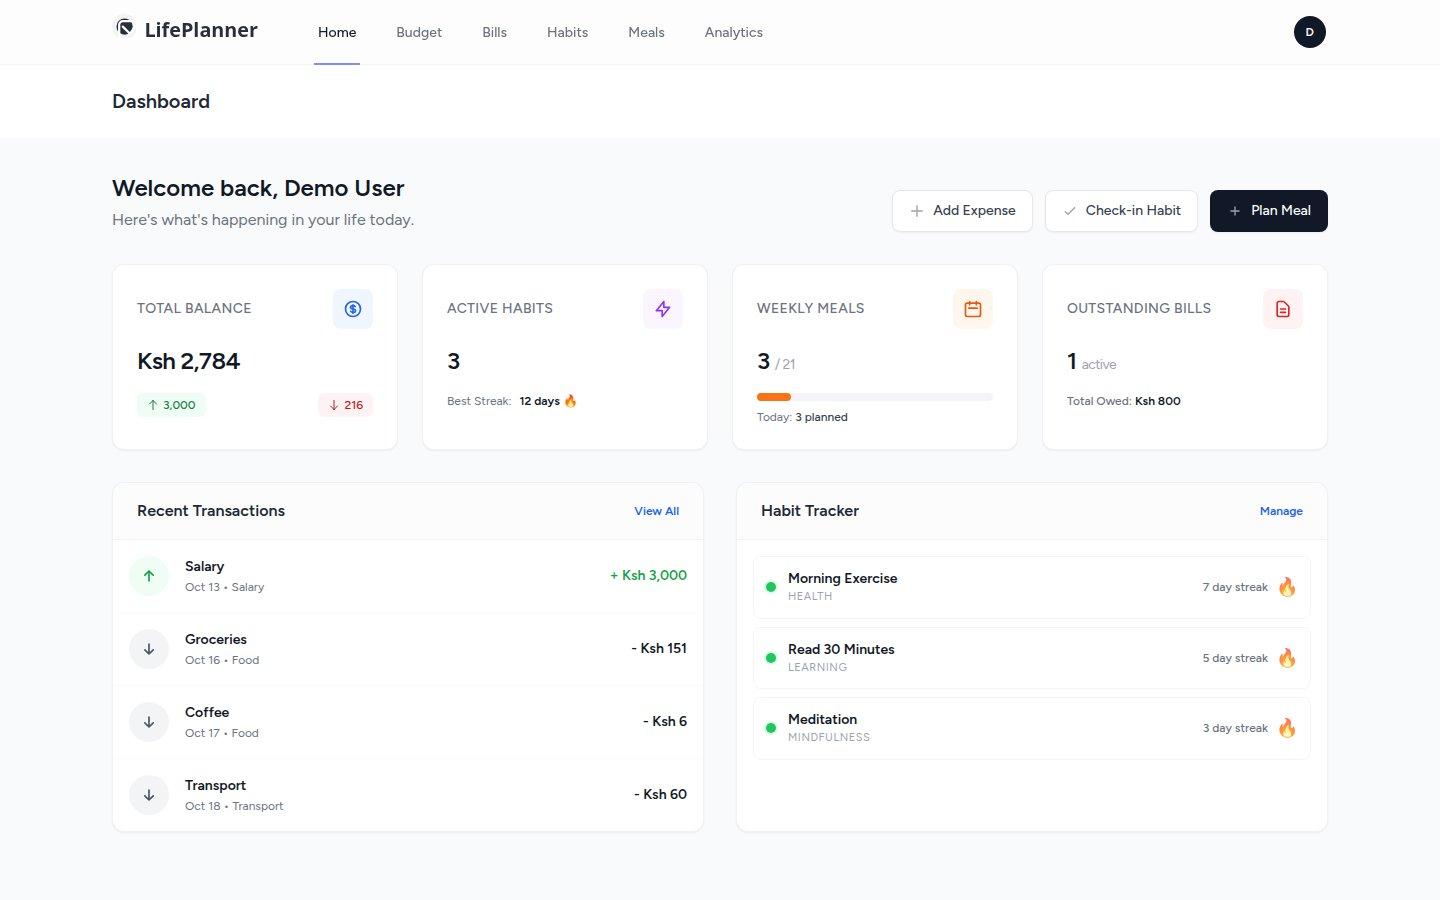Click the green dot beside Read 30 Minutes

point(771,658)
